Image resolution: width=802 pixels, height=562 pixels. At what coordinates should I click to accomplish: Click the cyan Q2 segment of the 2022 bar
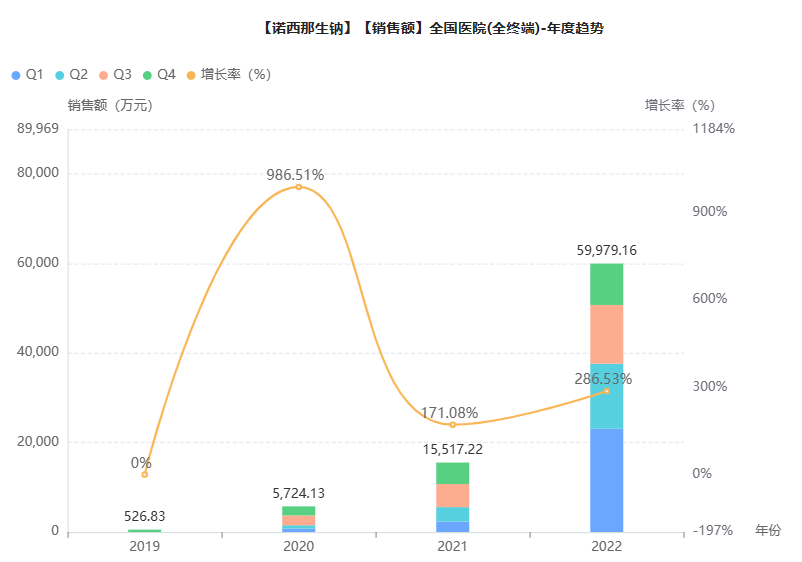[606, 396]
